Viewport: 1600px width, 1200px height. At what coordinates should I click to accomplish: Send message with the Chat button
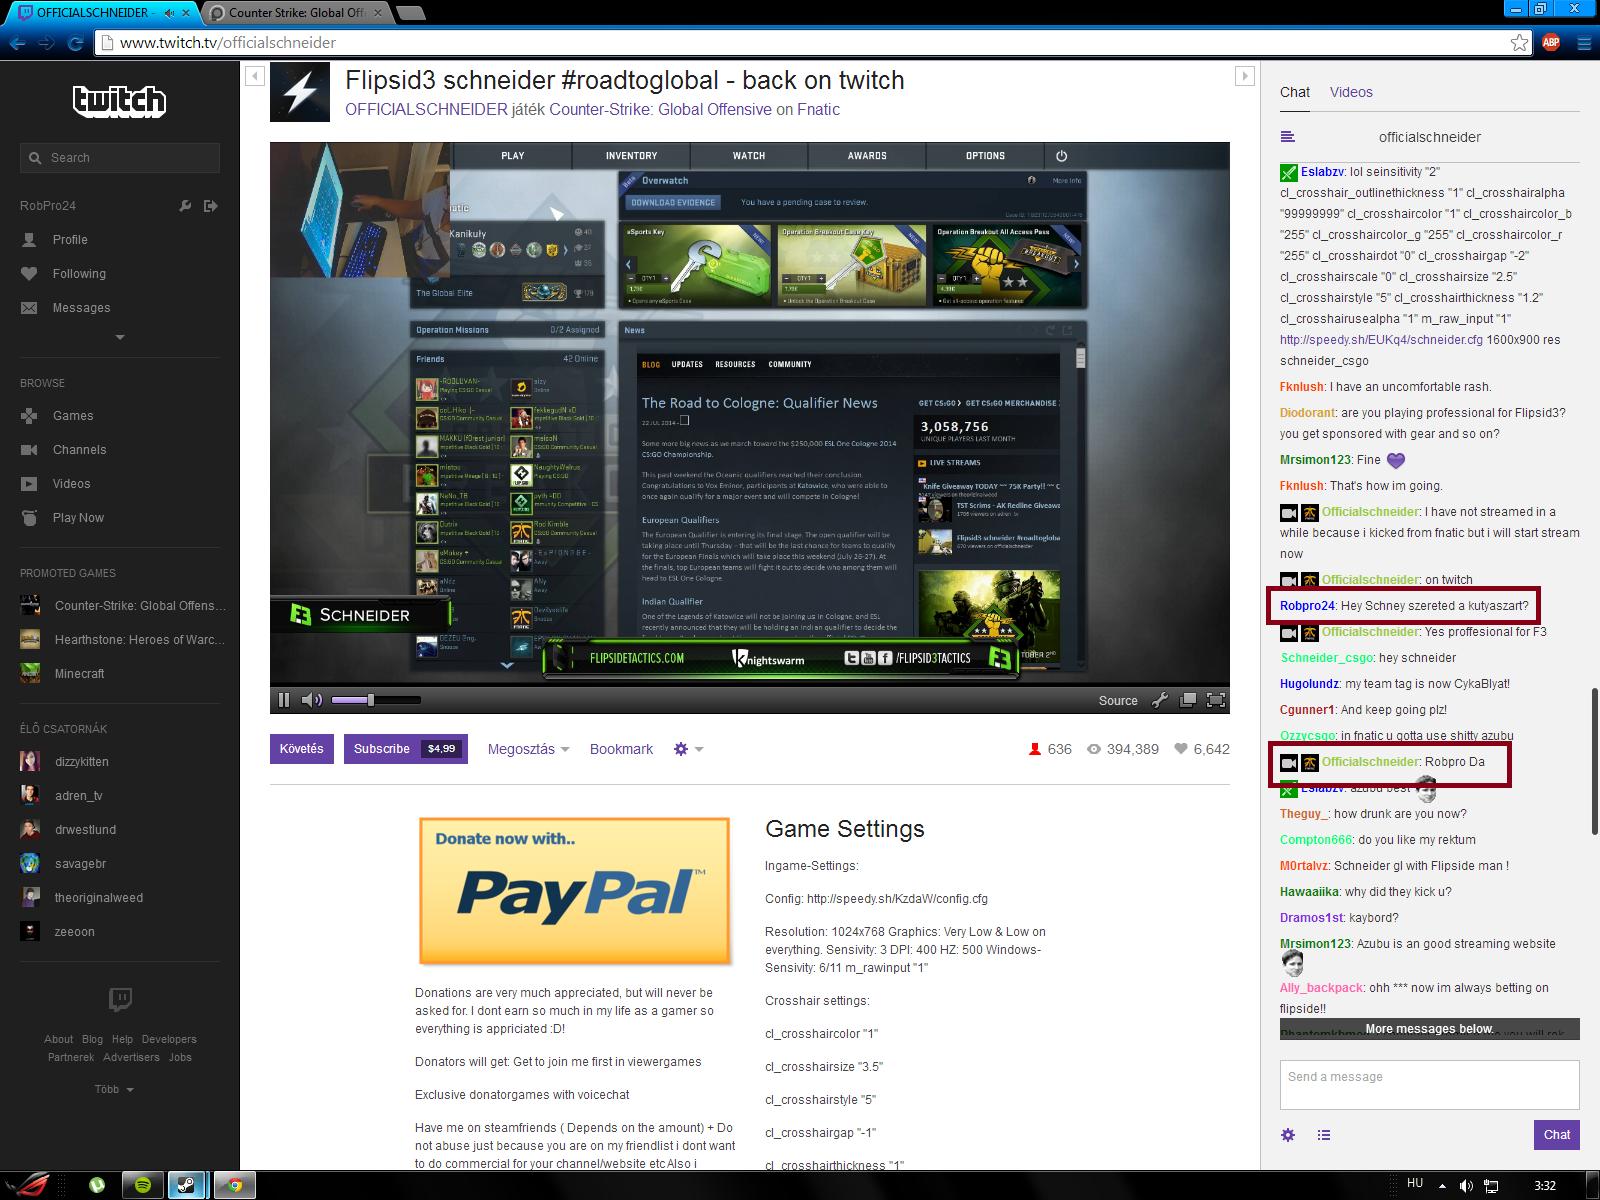(x=1557, y=1135)
